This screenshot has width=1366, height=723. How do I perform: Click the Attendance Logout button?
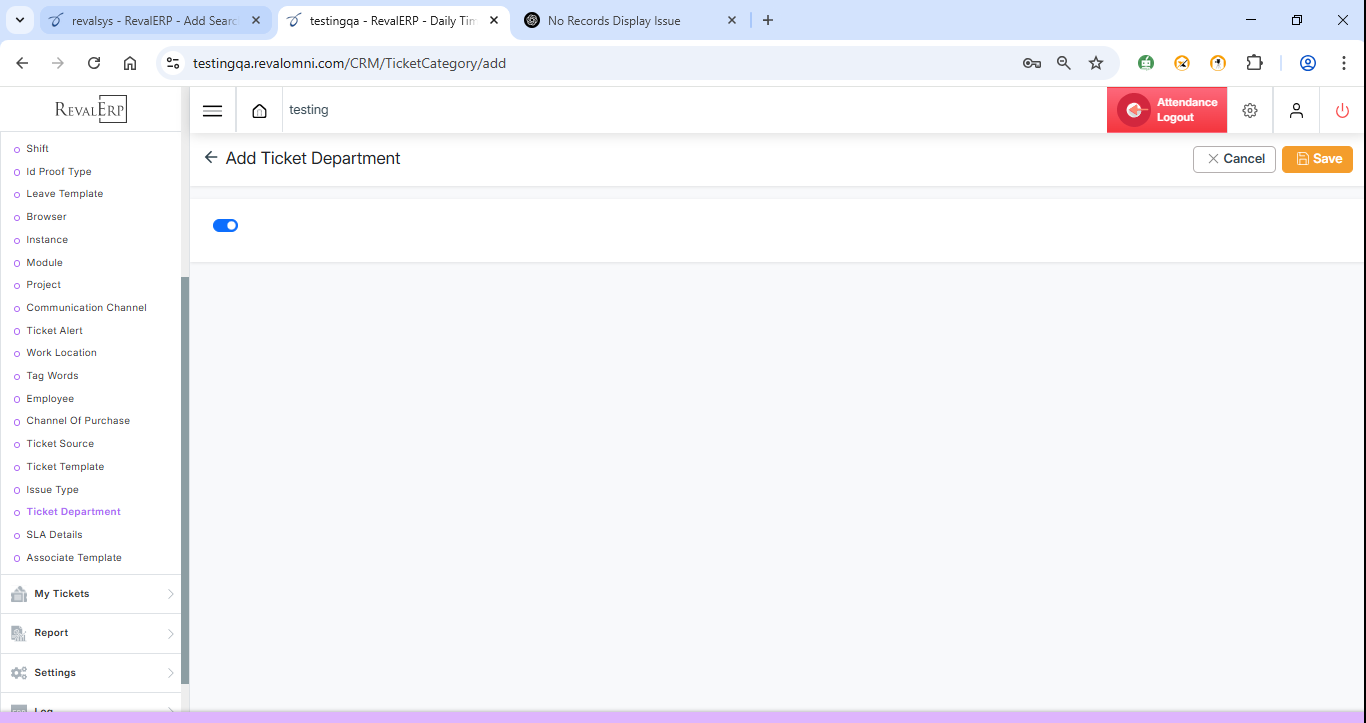pos(1166,110)
